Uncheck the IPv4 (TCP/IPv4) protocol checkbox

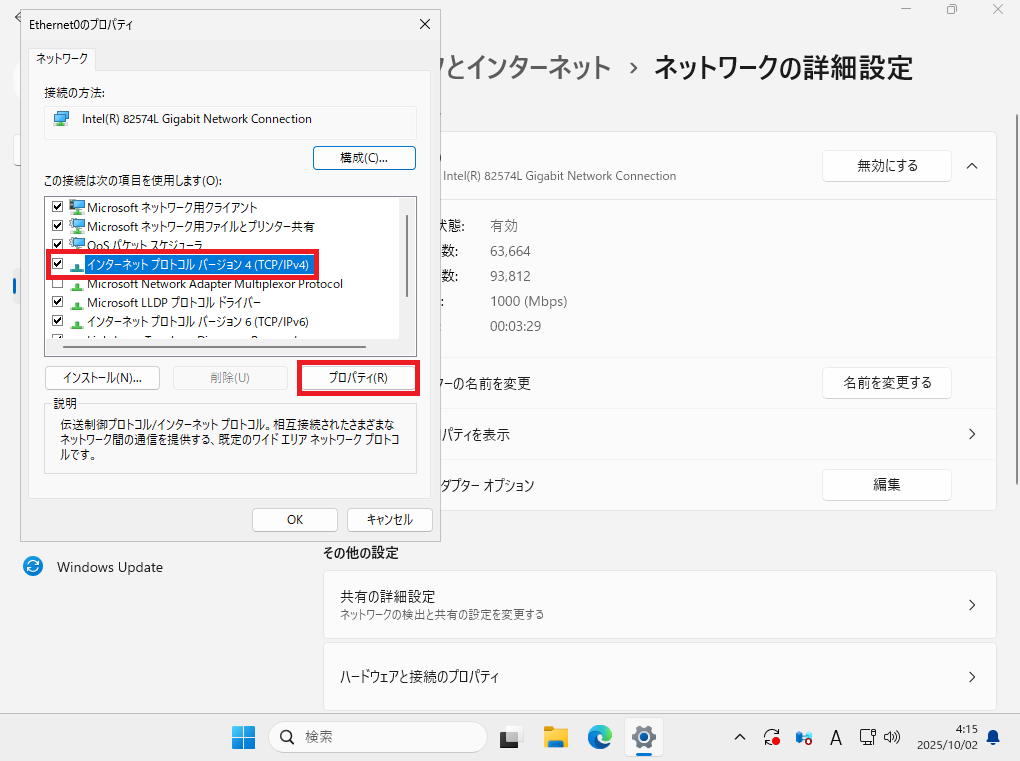click(x=58, y=265)
